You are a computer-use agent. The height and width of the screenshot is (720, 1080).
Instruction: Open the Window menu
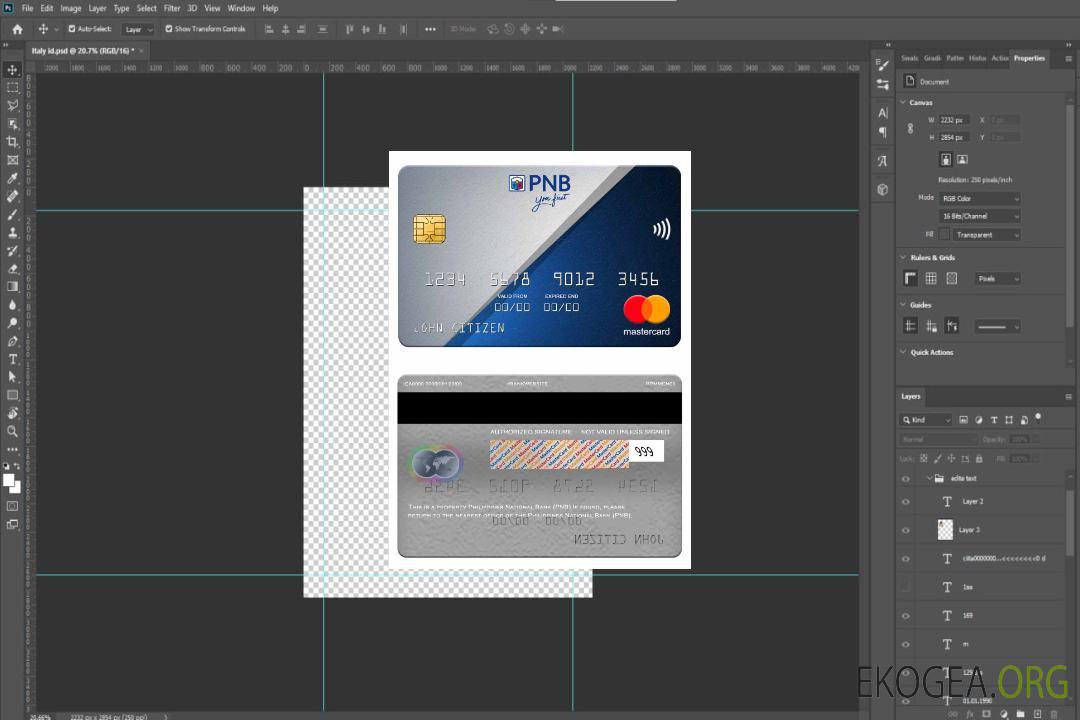pyautogui.click(x=241, y=8)
